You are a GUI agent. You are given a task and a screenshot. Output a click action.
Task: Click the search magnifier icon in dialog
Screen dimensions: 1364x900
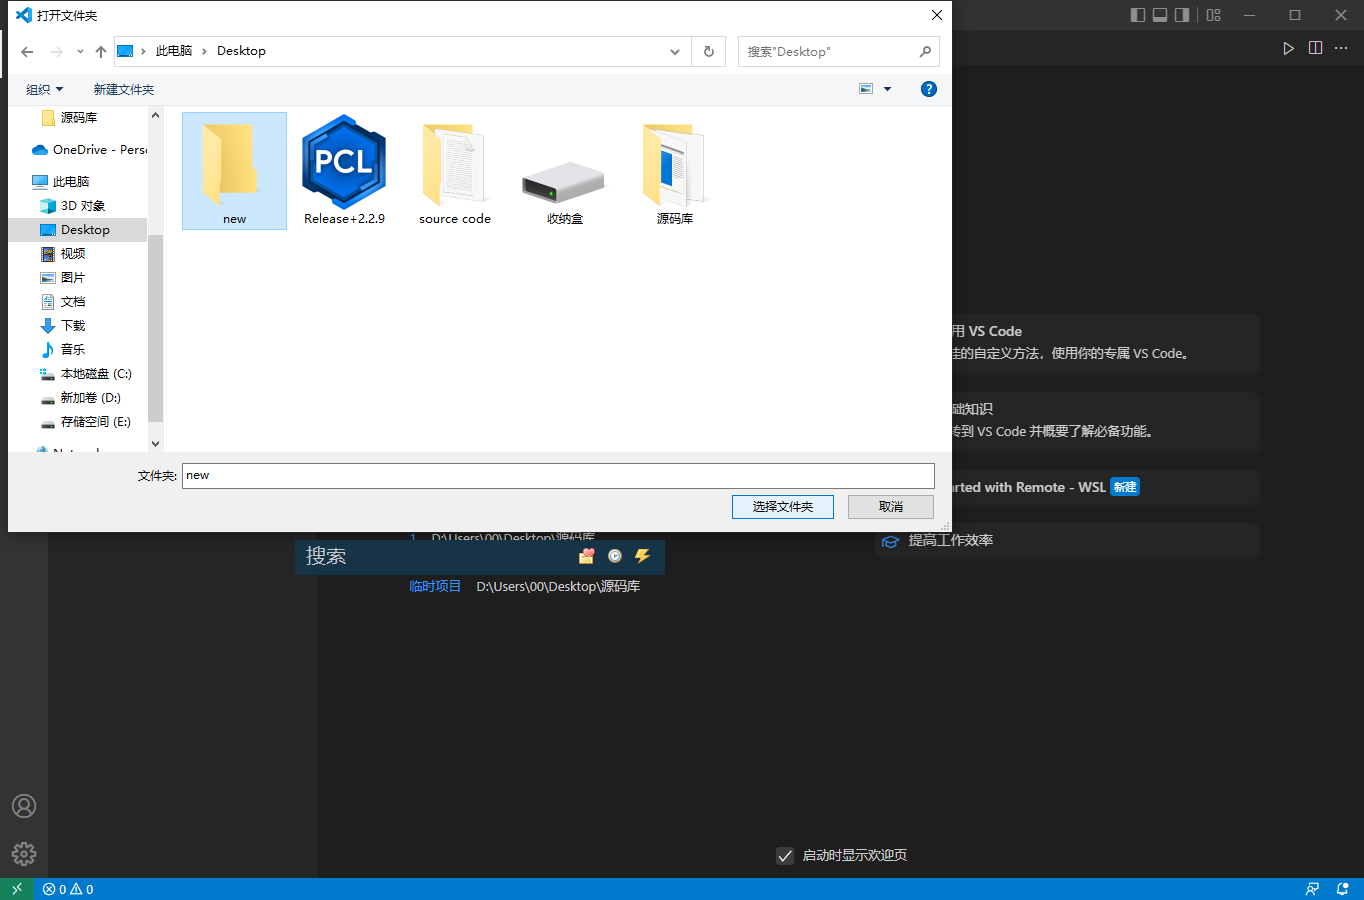[925, 51]
